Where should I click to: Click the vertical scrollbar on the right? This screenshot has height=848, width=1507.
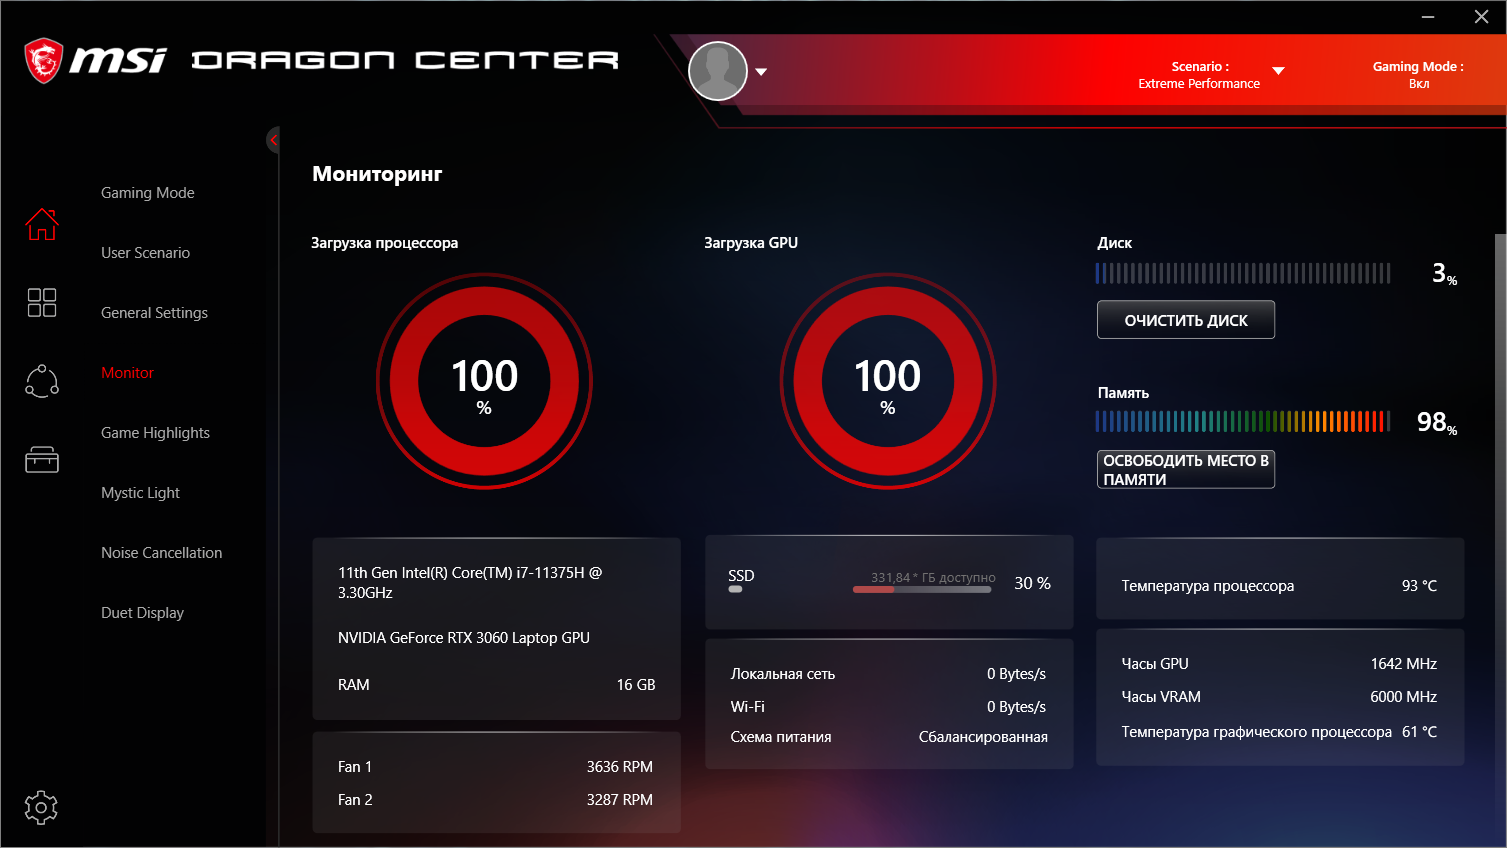point(1500,540)
